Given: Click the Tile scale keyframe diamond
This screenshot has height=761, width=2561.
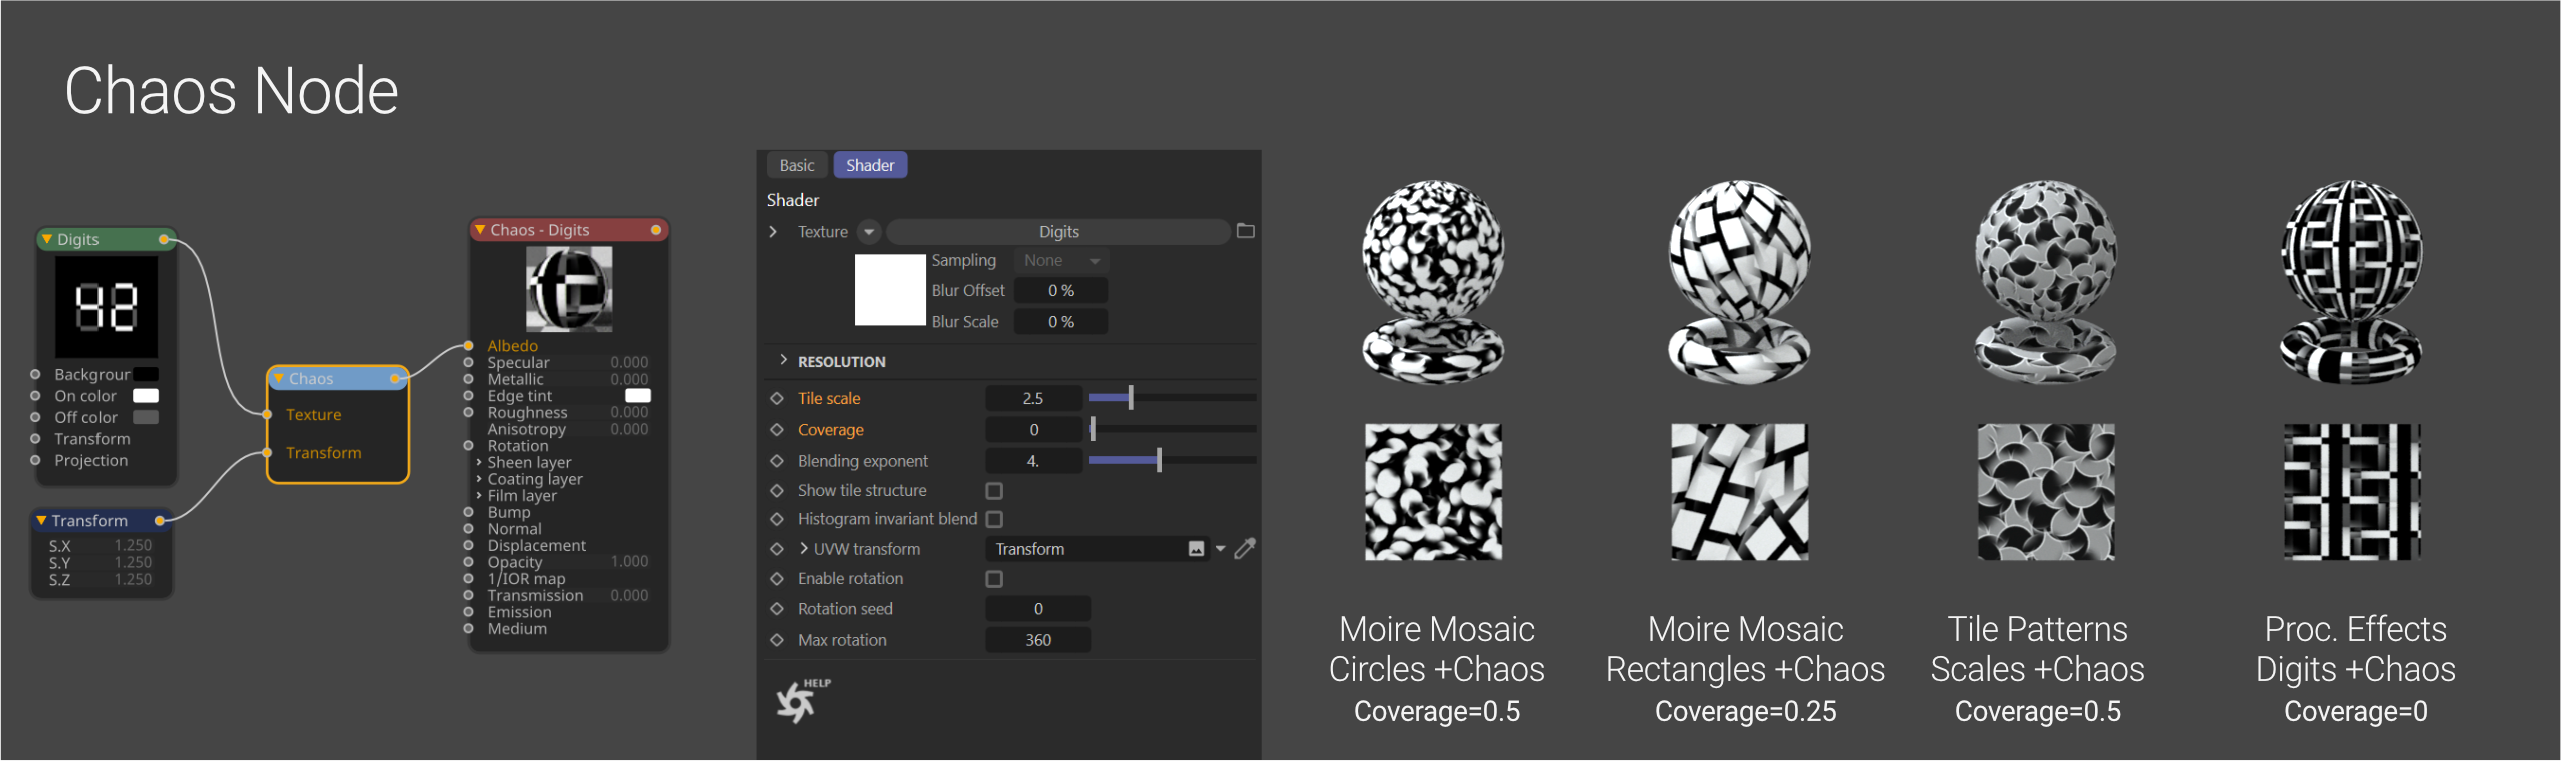Looking at the screenshot, I should point(777,398).
